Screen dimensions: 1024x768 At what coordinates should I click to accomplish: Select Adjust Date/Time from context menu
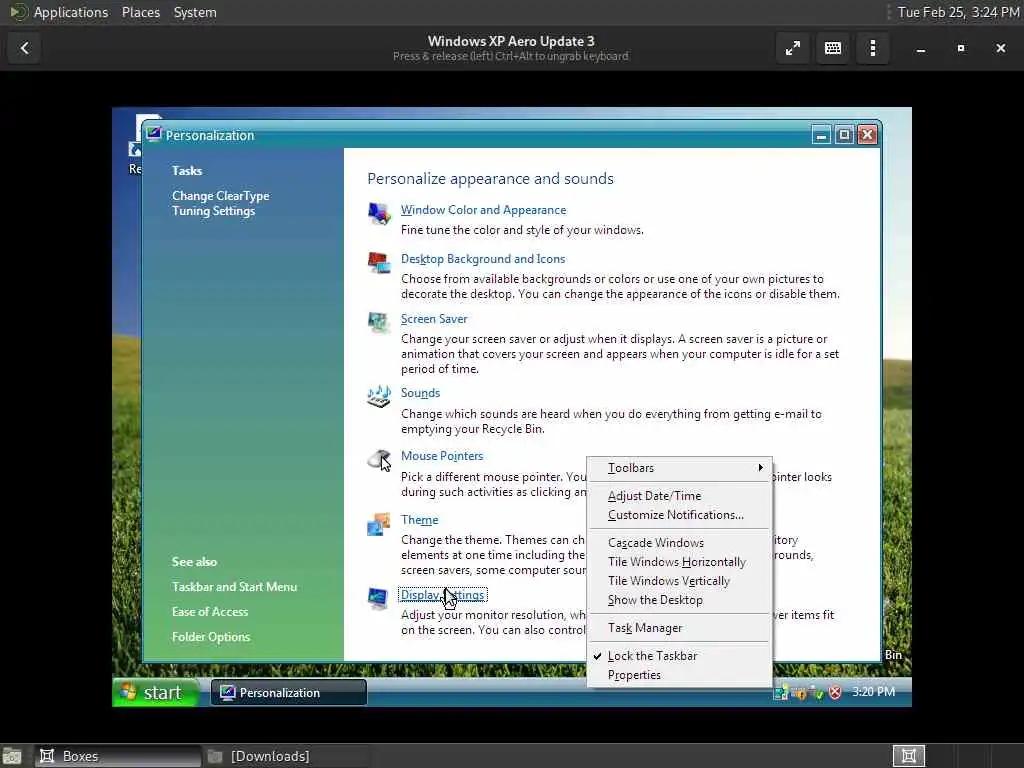pos(679,496)
